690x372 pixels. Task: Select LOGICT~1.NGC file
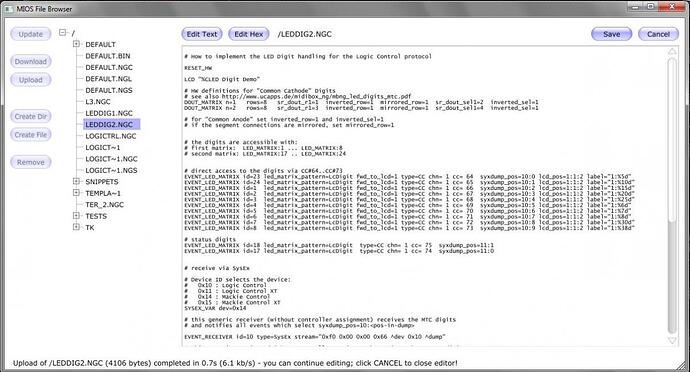[111, 159]
